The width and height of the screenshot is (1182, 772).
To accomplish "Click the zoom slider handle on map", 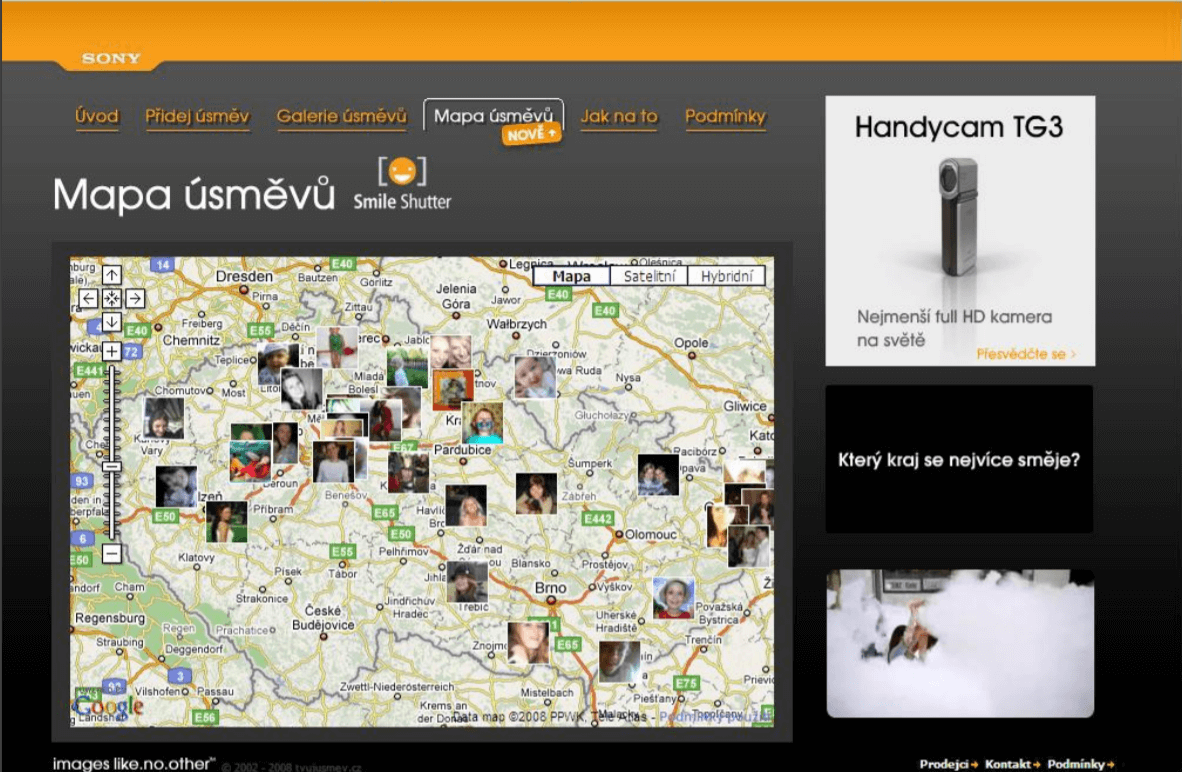I will tap(112, 467).
